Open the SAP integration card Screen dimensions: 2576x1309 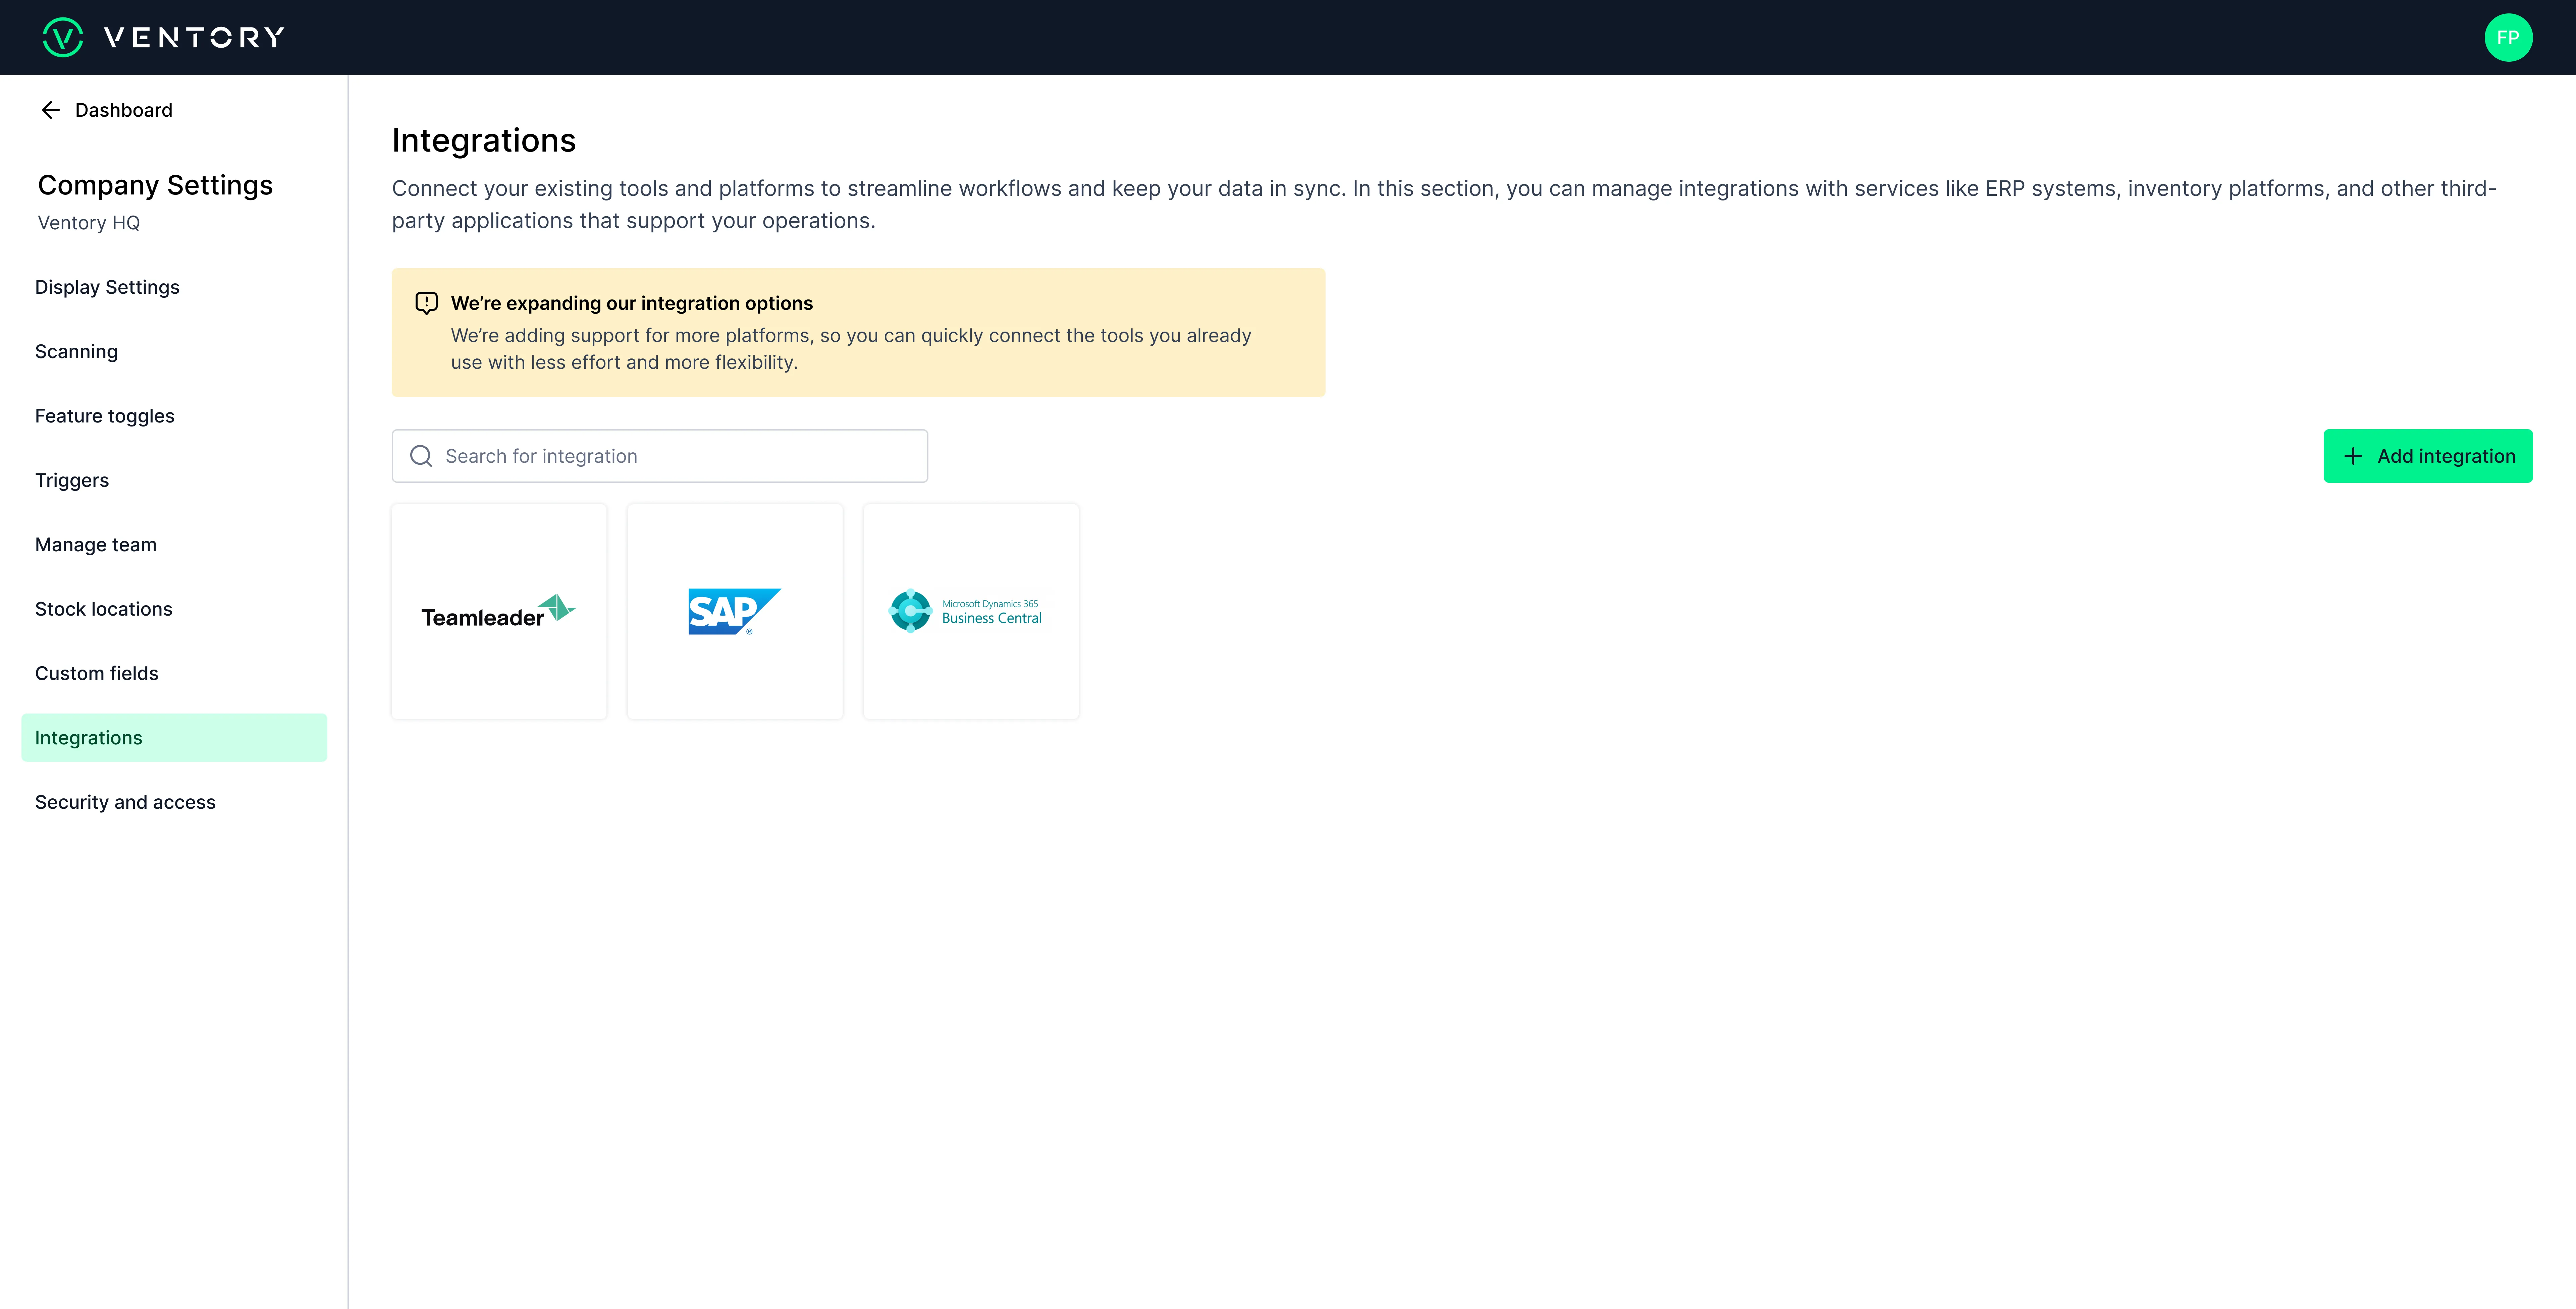tap(735, 611)
